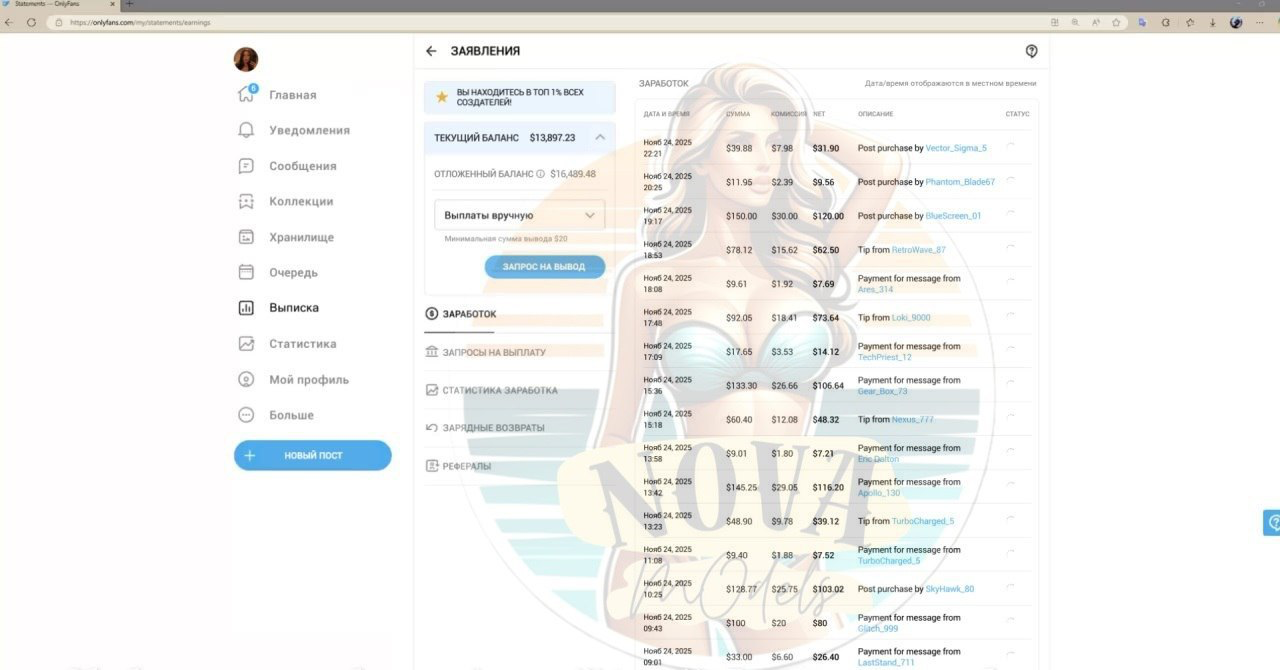
Task: Open Статистика заработка tab
Action: [499, 390]
